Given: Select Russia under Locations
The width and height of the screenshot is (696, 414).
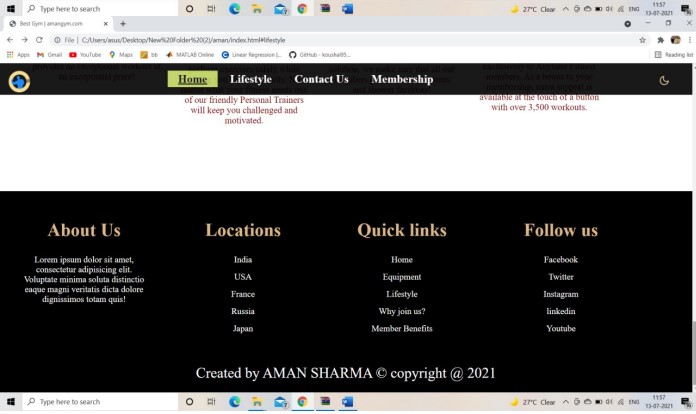Looking at the screenshot, I should pyautogui.click(x=243, y=311).
